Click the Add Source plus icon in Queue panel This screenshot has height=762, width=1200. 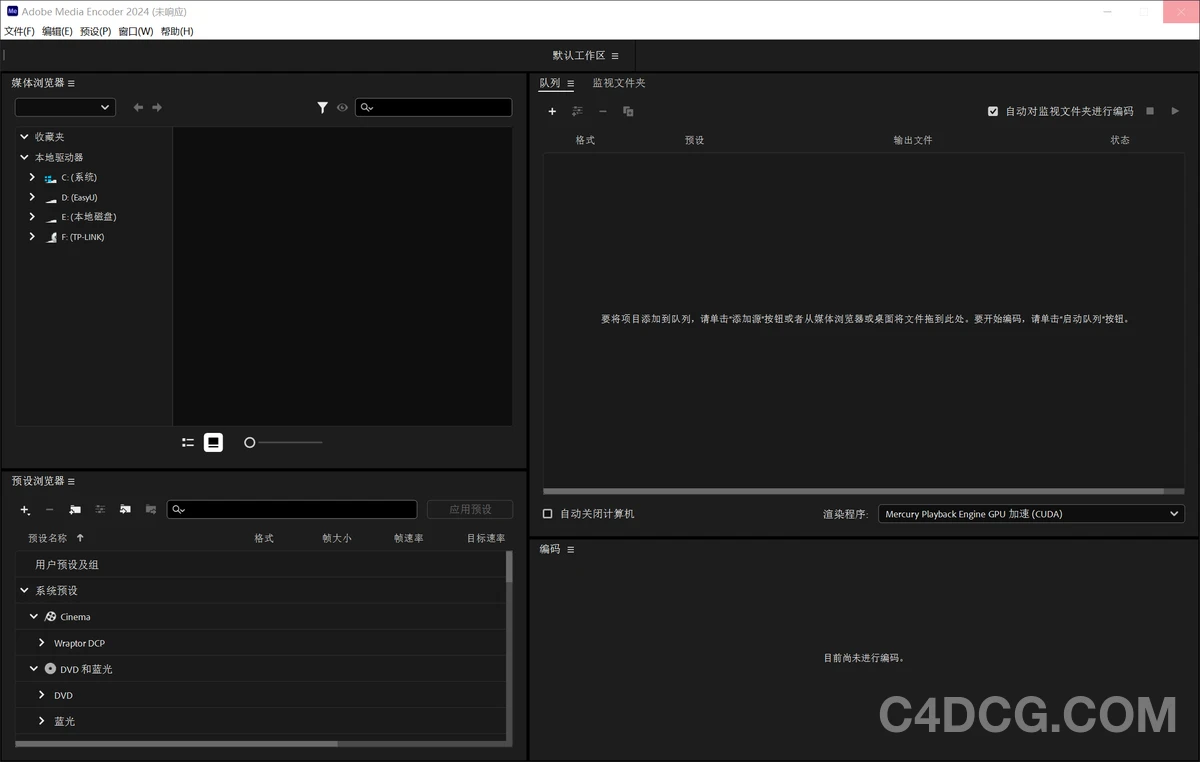coord(552,111)
